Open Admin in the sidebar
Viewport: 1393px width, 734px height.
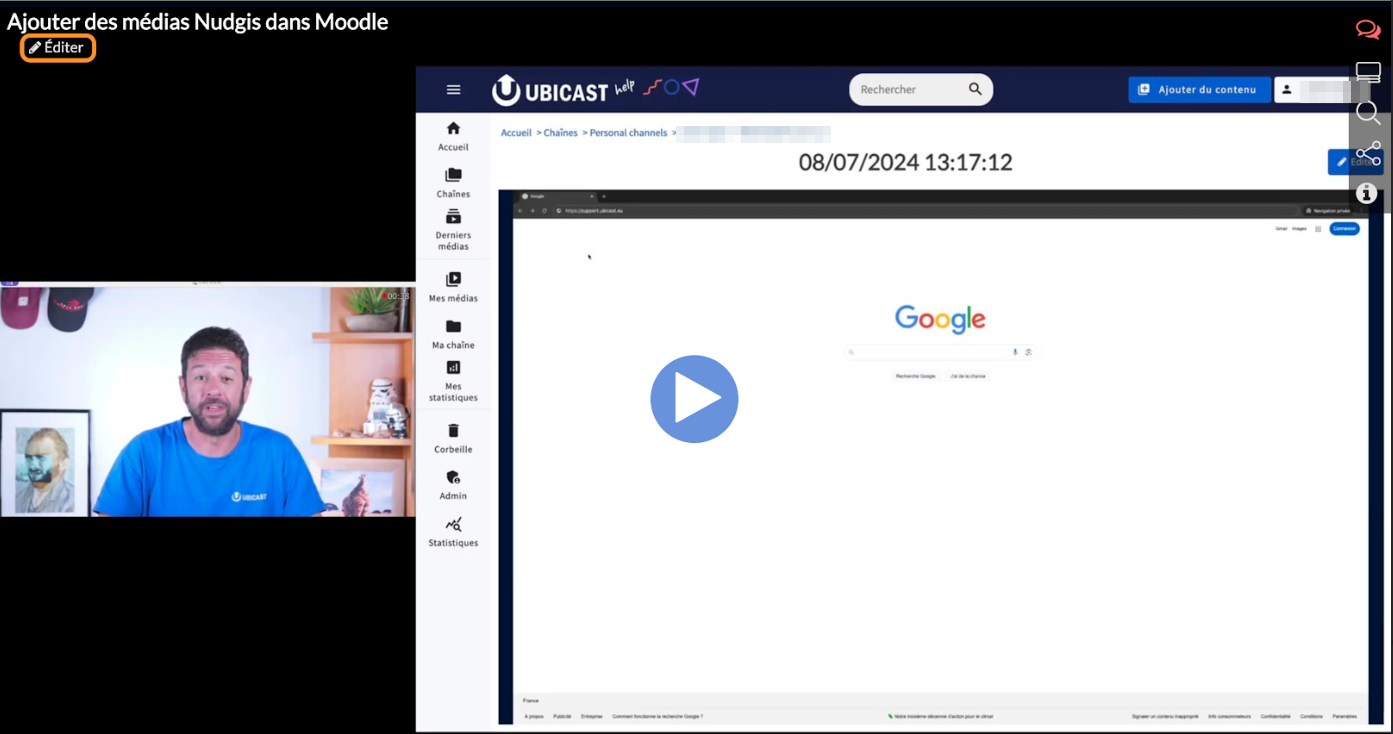pos(453,485)
